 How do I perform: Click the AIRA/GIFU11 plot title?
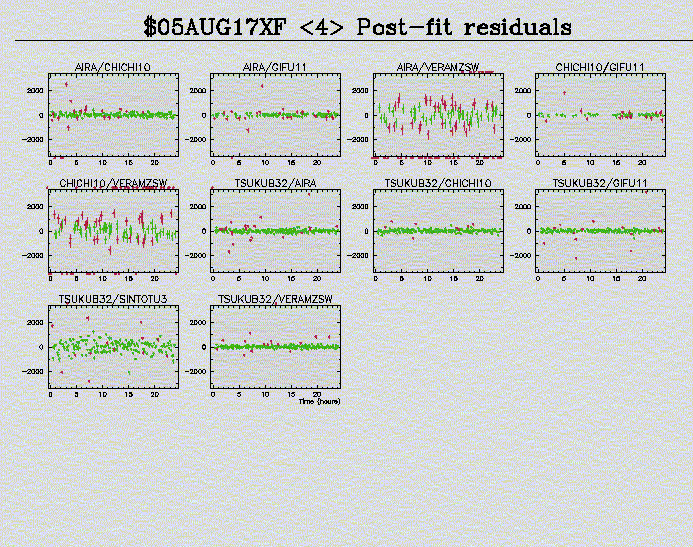(x=274, y=67)
